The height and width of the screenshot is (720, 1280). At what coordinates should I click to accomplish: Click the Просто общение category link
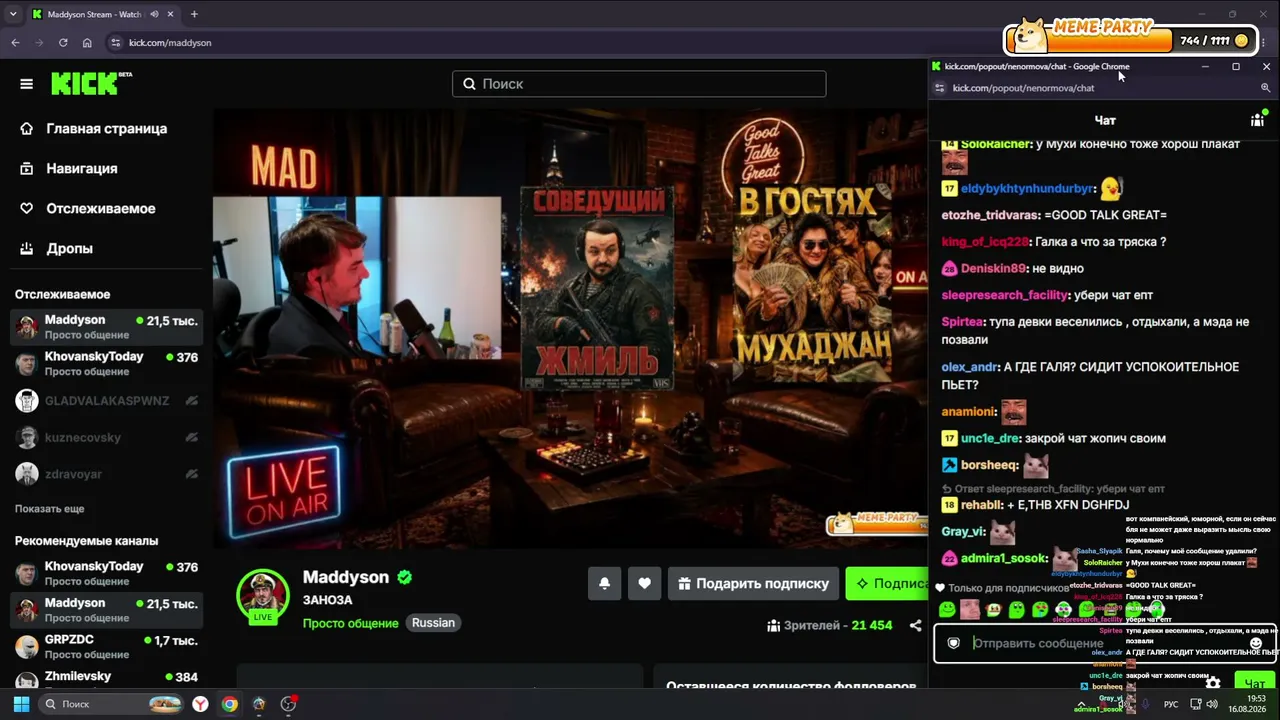(350, 623)
